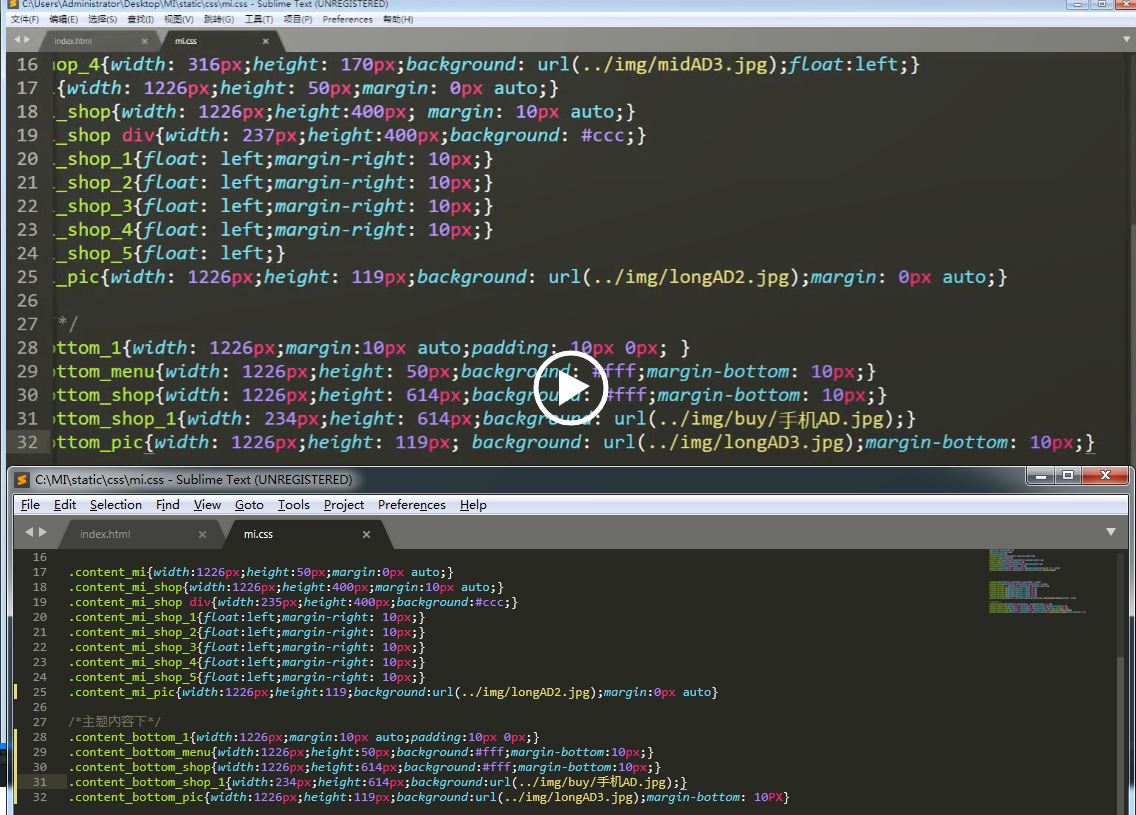This screenshot has width=1136, height=815.
Task: Switch to index.html tab in upper window
Action: 73,41
